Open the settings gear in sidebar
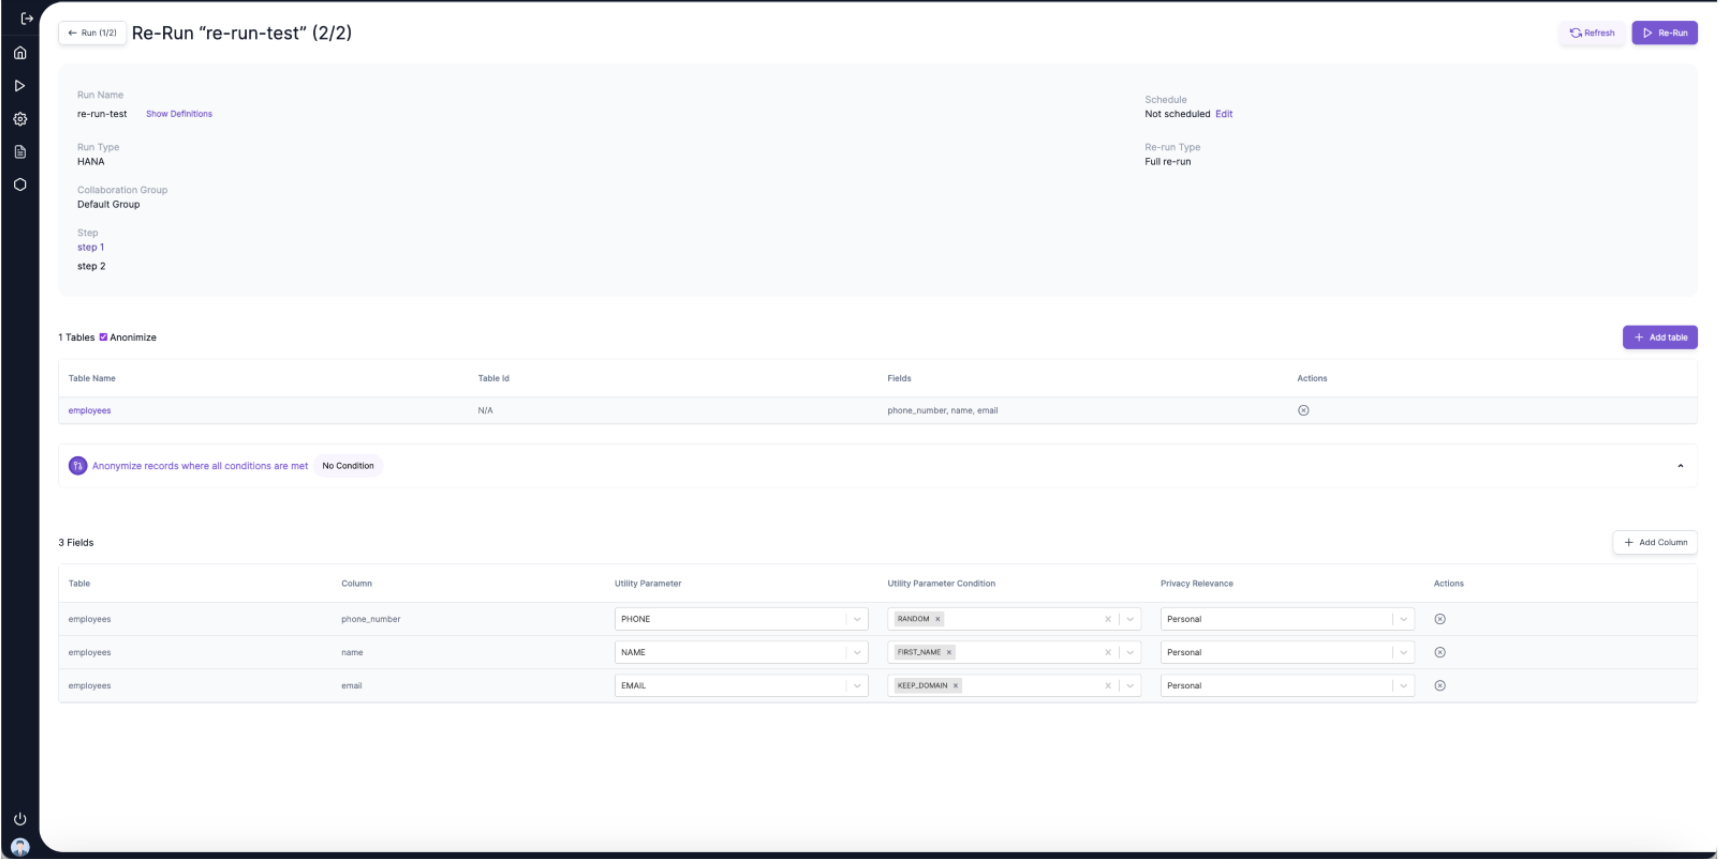The width and height of the screenshot is (1720, 859). pyautogui.click(x=20, y=119)
